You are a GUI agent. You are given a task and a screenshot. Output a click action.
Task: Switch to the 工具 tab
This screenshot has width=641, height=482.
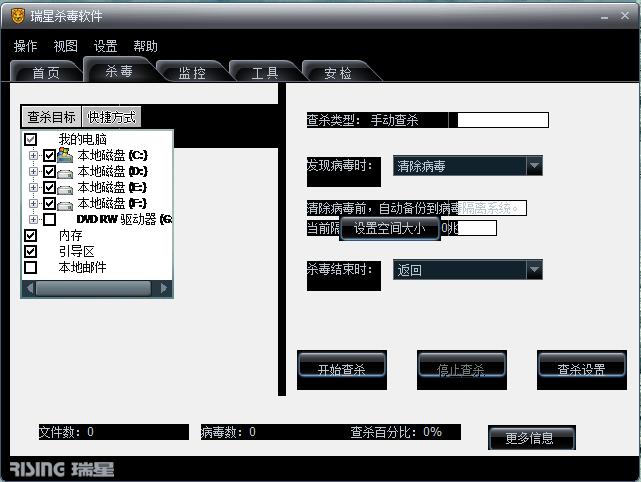pos(265,73)
